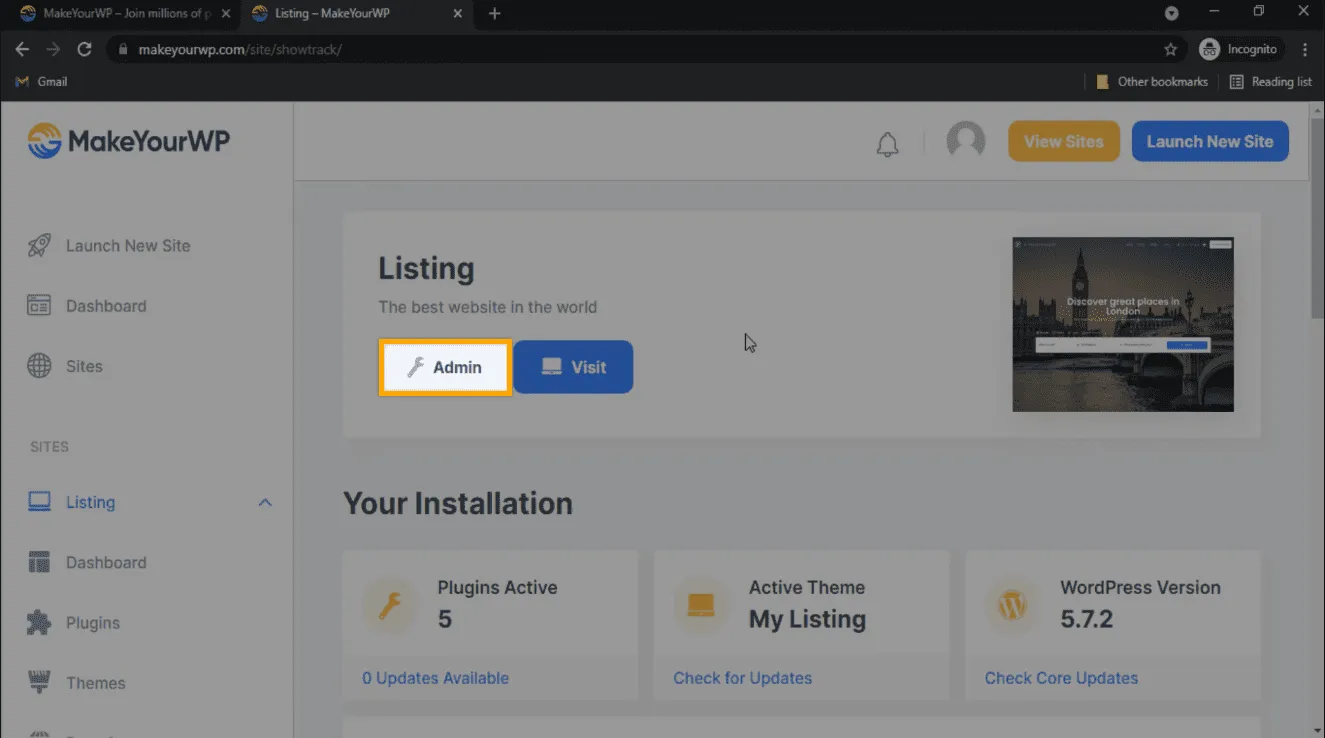Open the Check Core Updates link
This screenshot has width=1325, height=738.
(x=1061, y=678)
